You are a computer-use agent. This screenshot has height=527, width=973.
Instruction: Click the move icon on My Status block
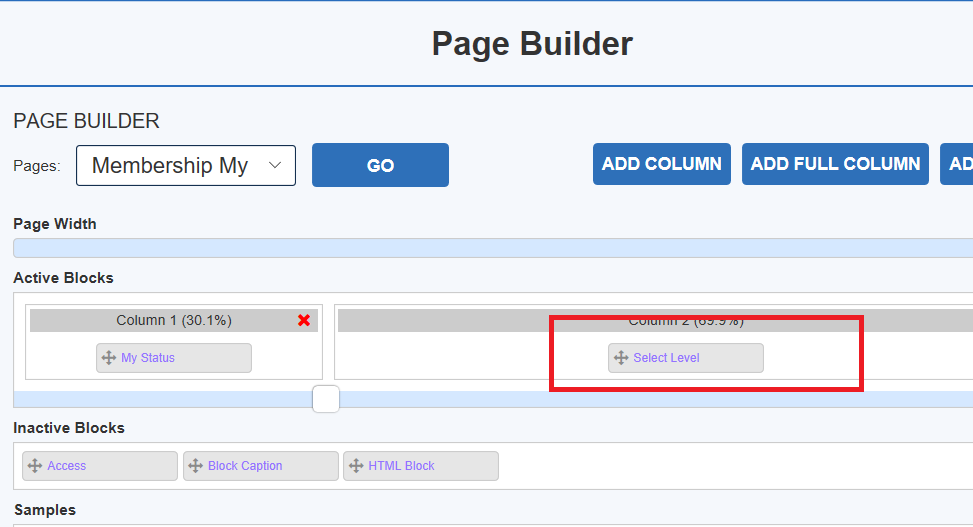click(109, 358)
